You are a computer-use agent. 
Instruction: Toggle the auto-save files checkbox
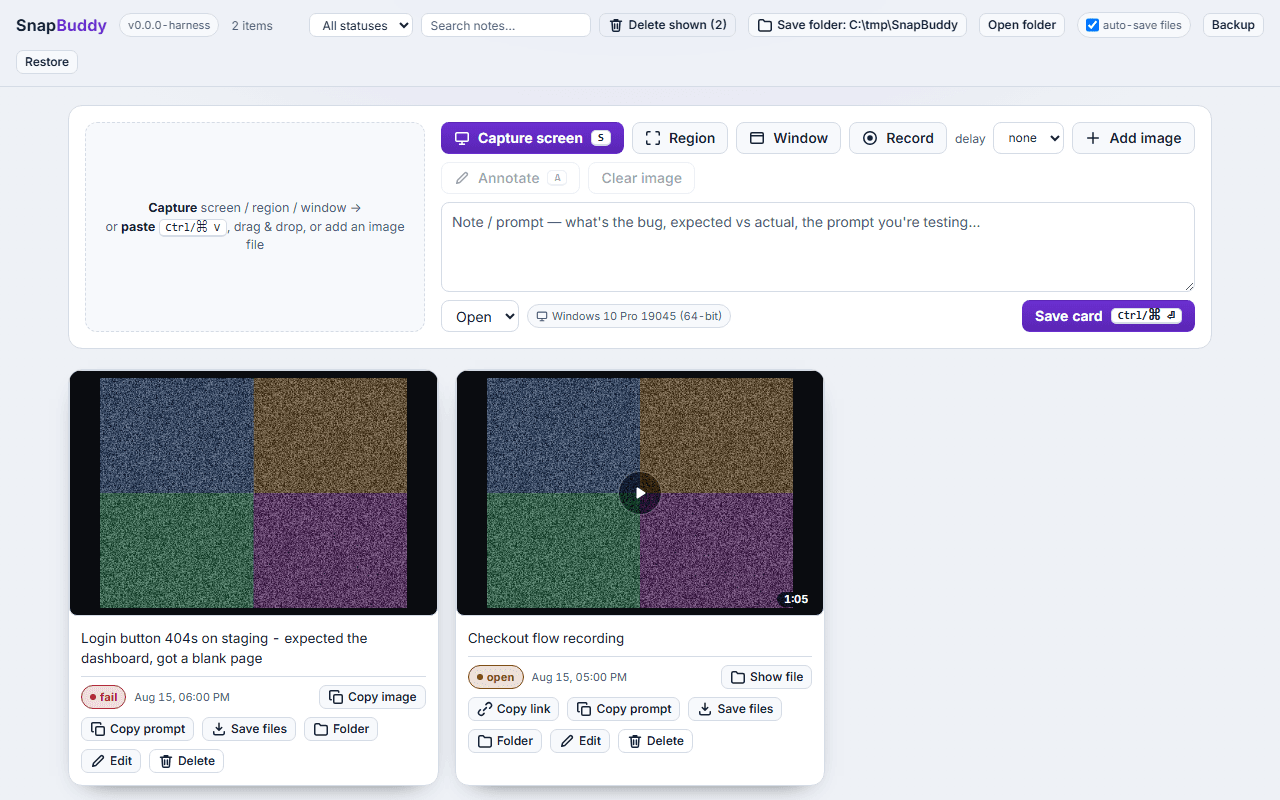click(x=1092, y=25)
